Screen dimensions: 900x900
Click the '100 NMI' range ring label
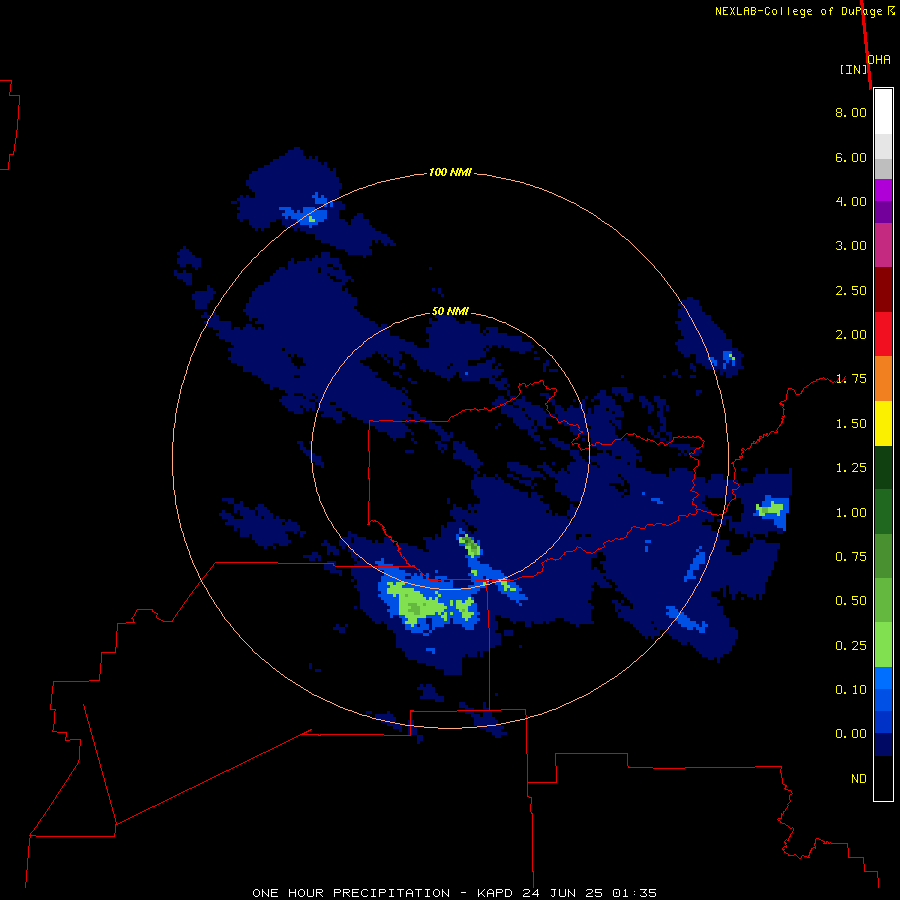[450, 172]
